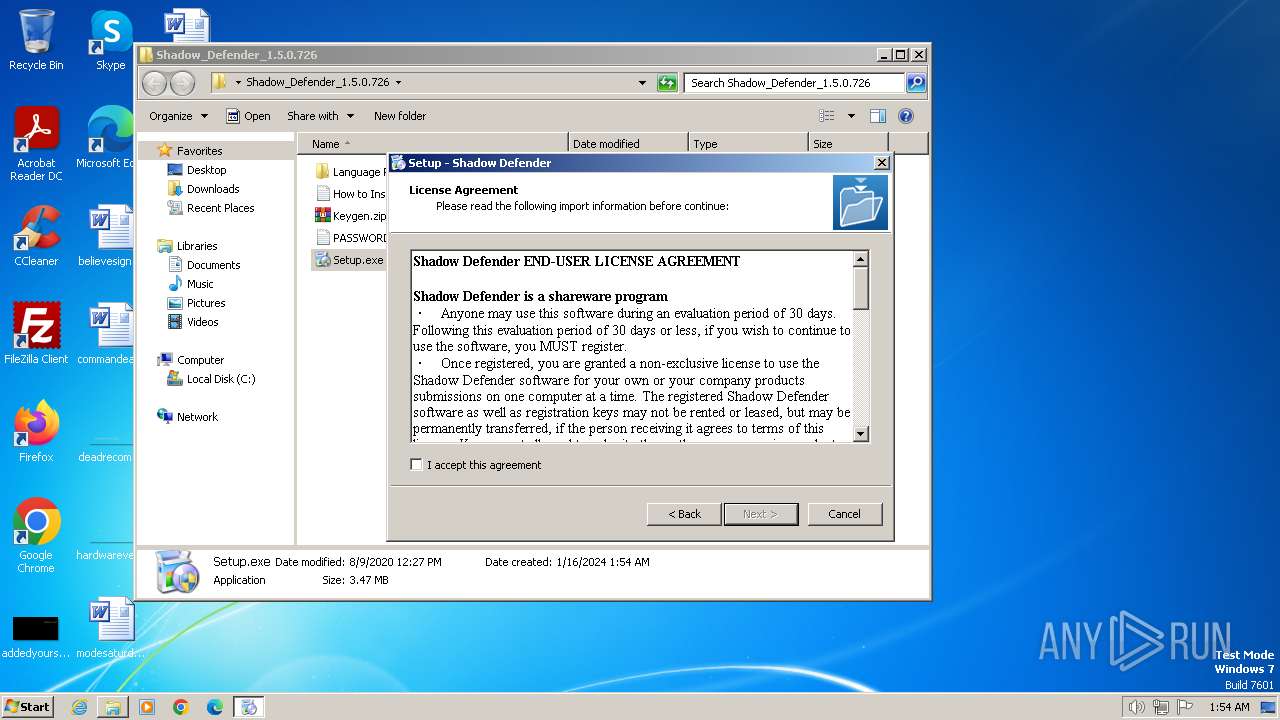This screenshot has width=1280, height=720.
Task: Select Local Disk (C:)
Action: (x=220, y=379)
